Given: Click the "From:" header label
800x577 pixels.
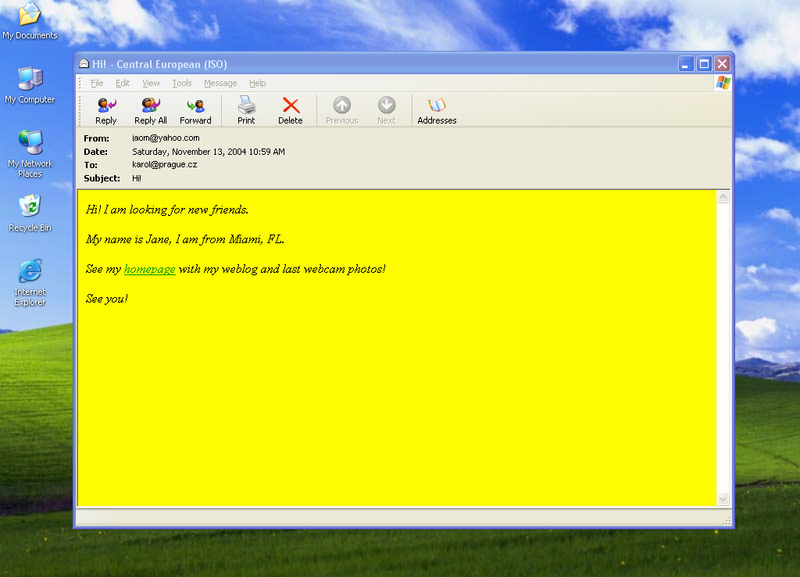Looking at the screenshot, I should click(x=96, y=138).
